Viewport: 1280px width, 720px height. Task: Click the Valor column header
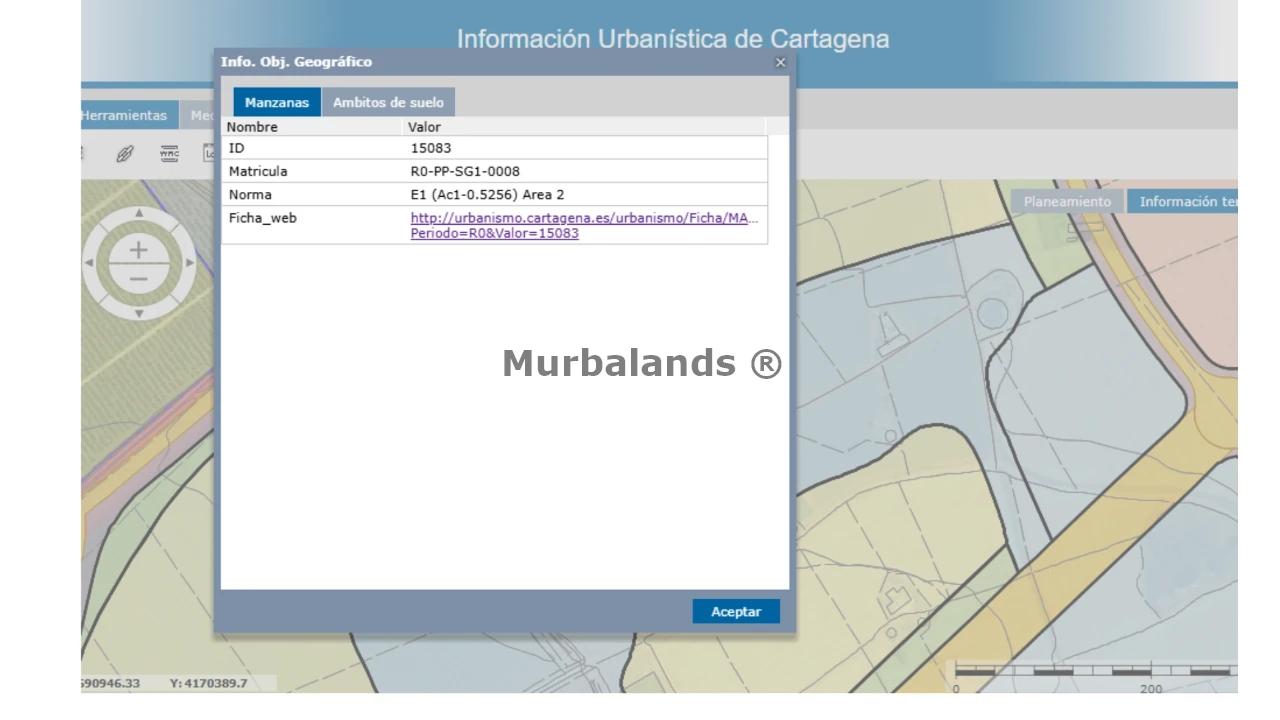pos(424,127)
